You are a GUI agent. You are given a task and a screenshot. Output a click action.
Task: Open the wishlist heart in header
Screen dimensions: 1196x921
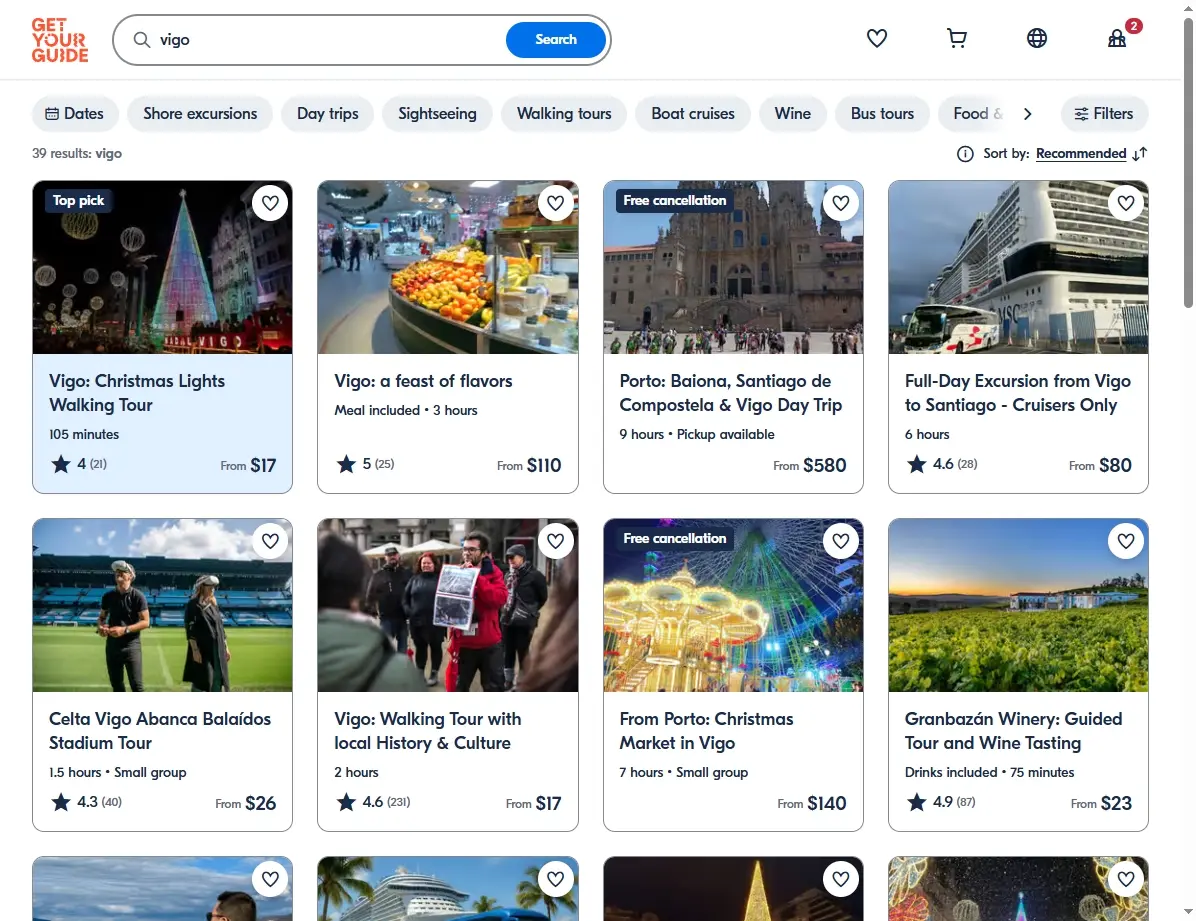pos(876,38)
